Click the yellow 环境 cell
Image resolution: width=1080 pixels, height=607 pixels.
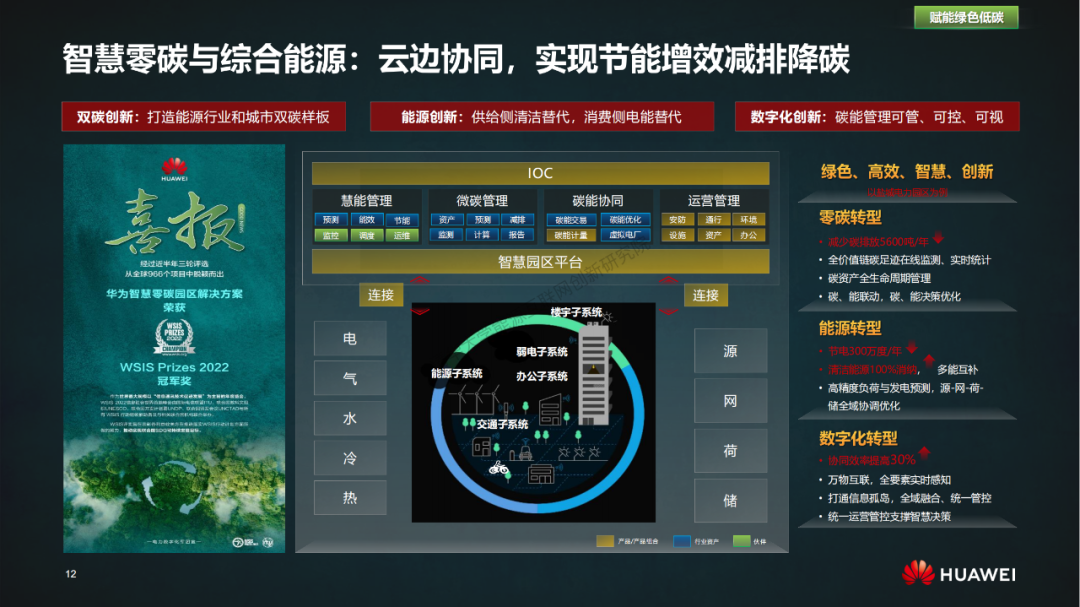[749, 220]
